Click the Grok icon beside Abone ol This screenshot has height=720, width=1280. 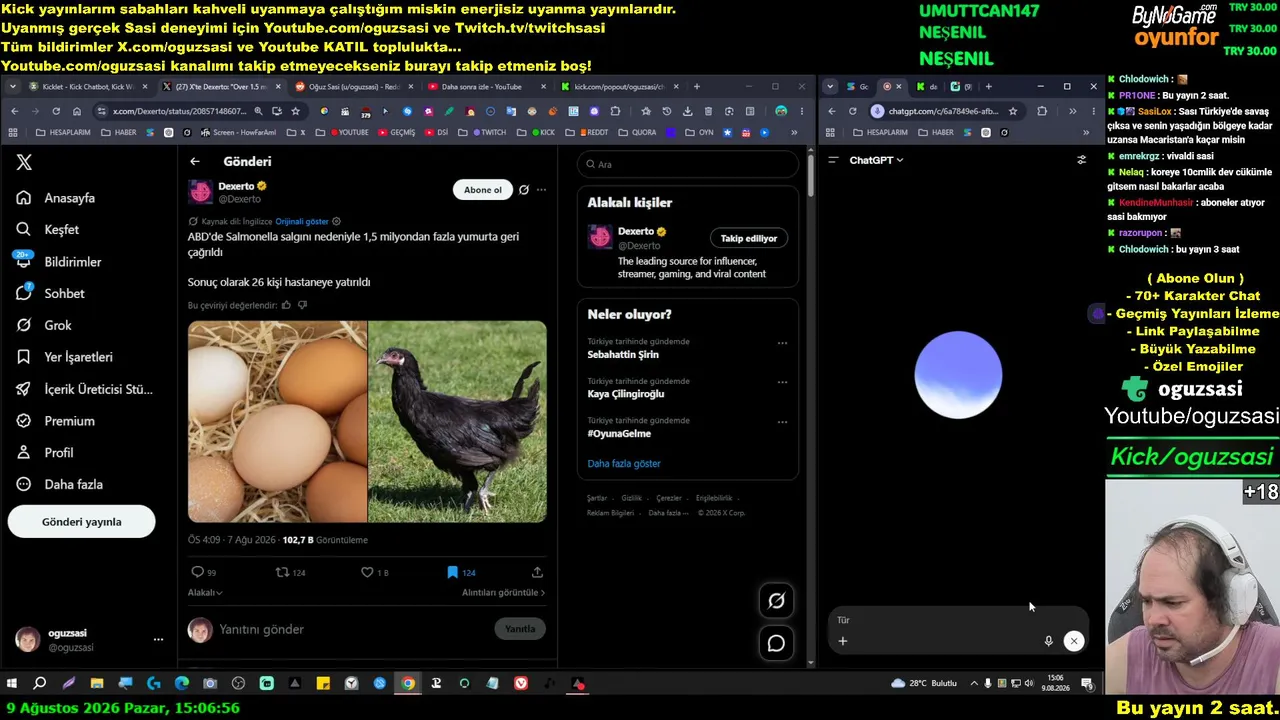[523, 190]
